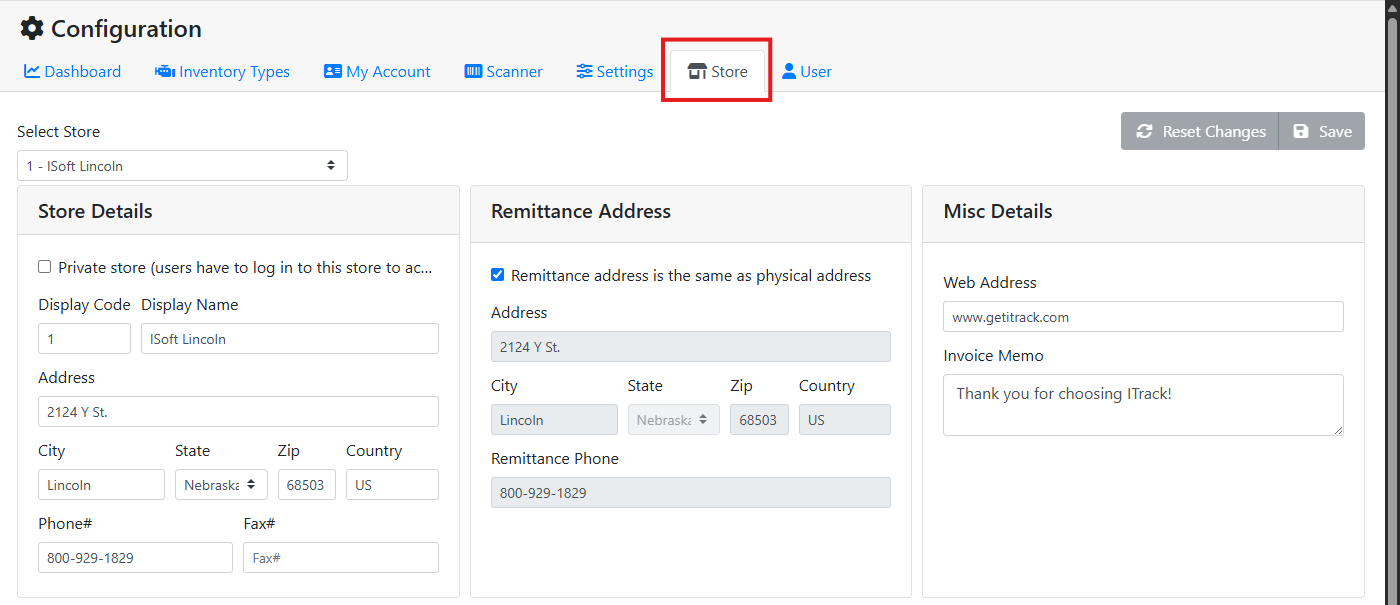Screen dimensions: 1400x605
Task: Click the My Account card icon
Action: (x=333, y=71)
